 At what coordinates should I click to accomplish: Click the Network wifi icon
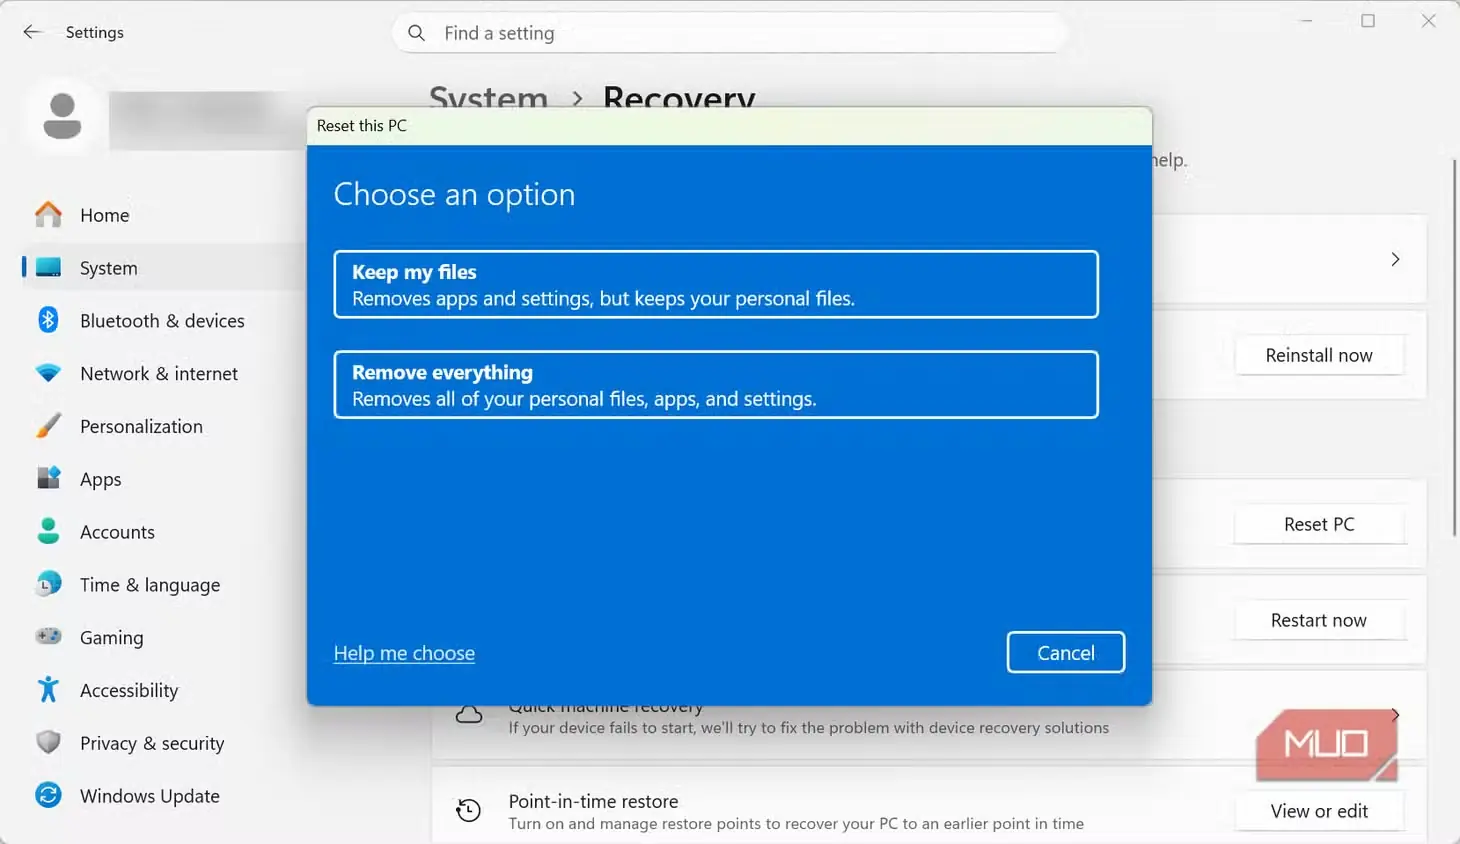pyautogui.click(x=48, y=373)
